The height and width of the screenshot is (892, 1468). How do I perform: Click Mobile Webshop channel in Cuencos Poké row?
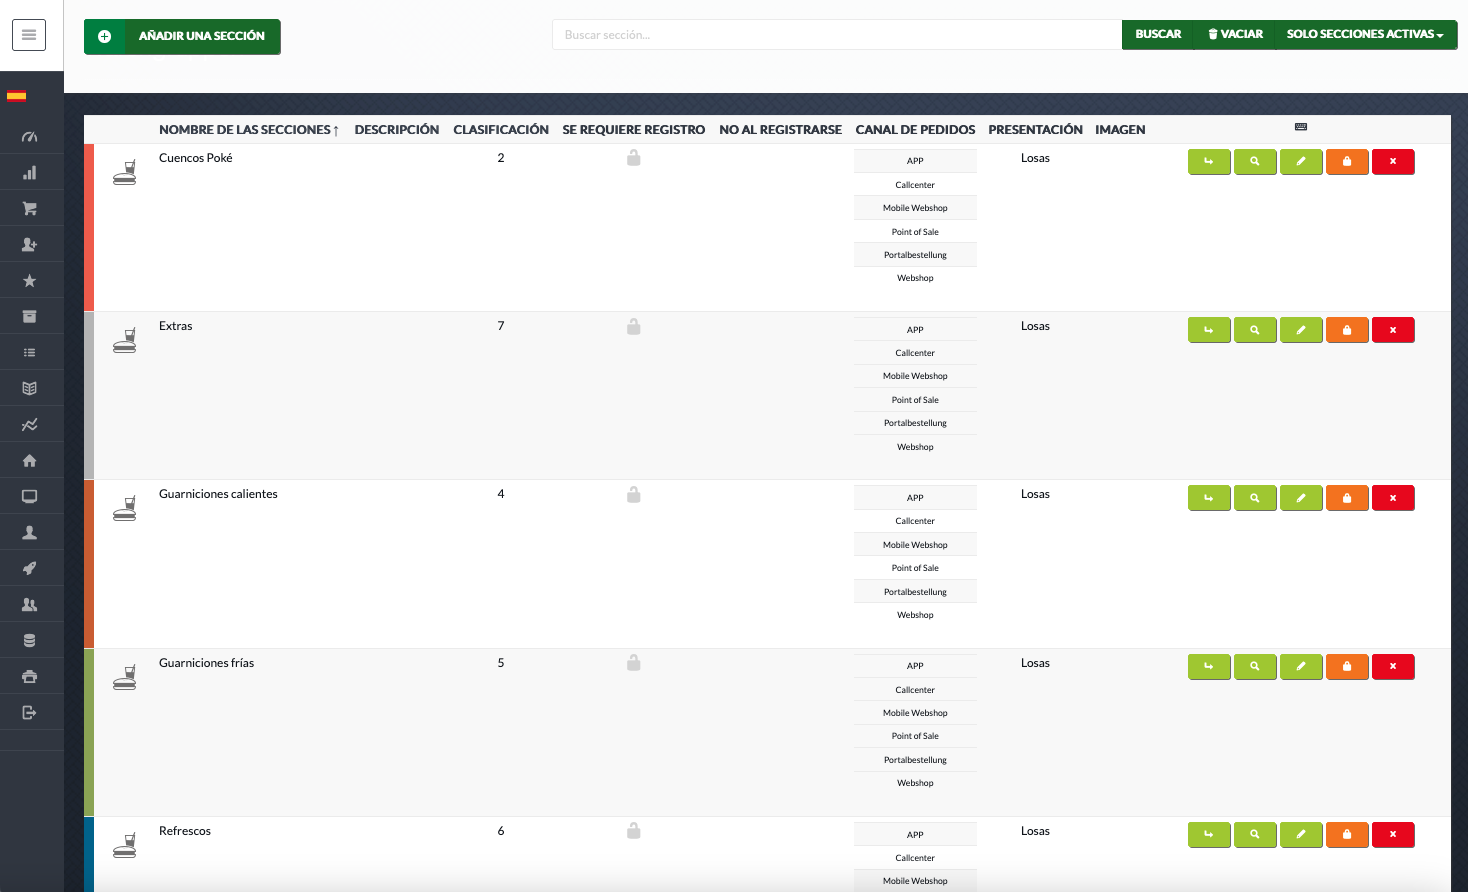(915, 208)
